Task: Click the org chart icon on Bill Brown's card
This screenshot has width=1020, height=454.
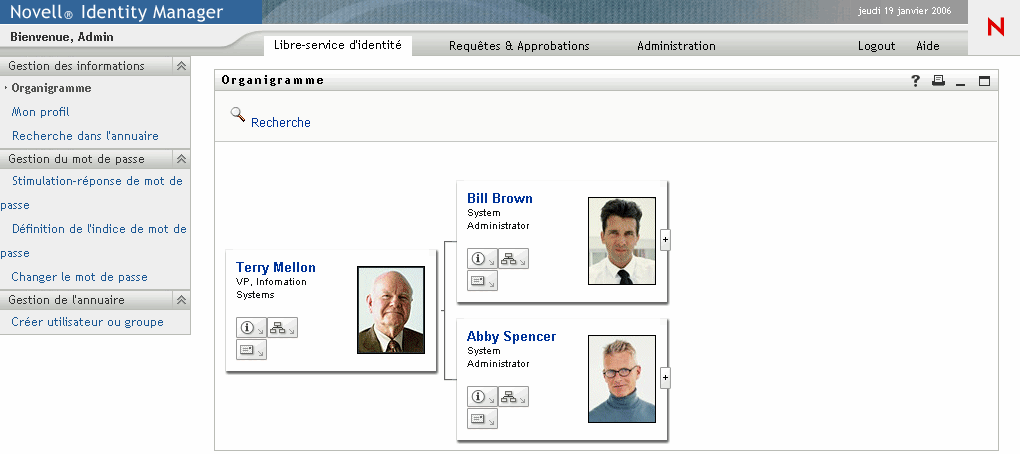Action: 513,259
